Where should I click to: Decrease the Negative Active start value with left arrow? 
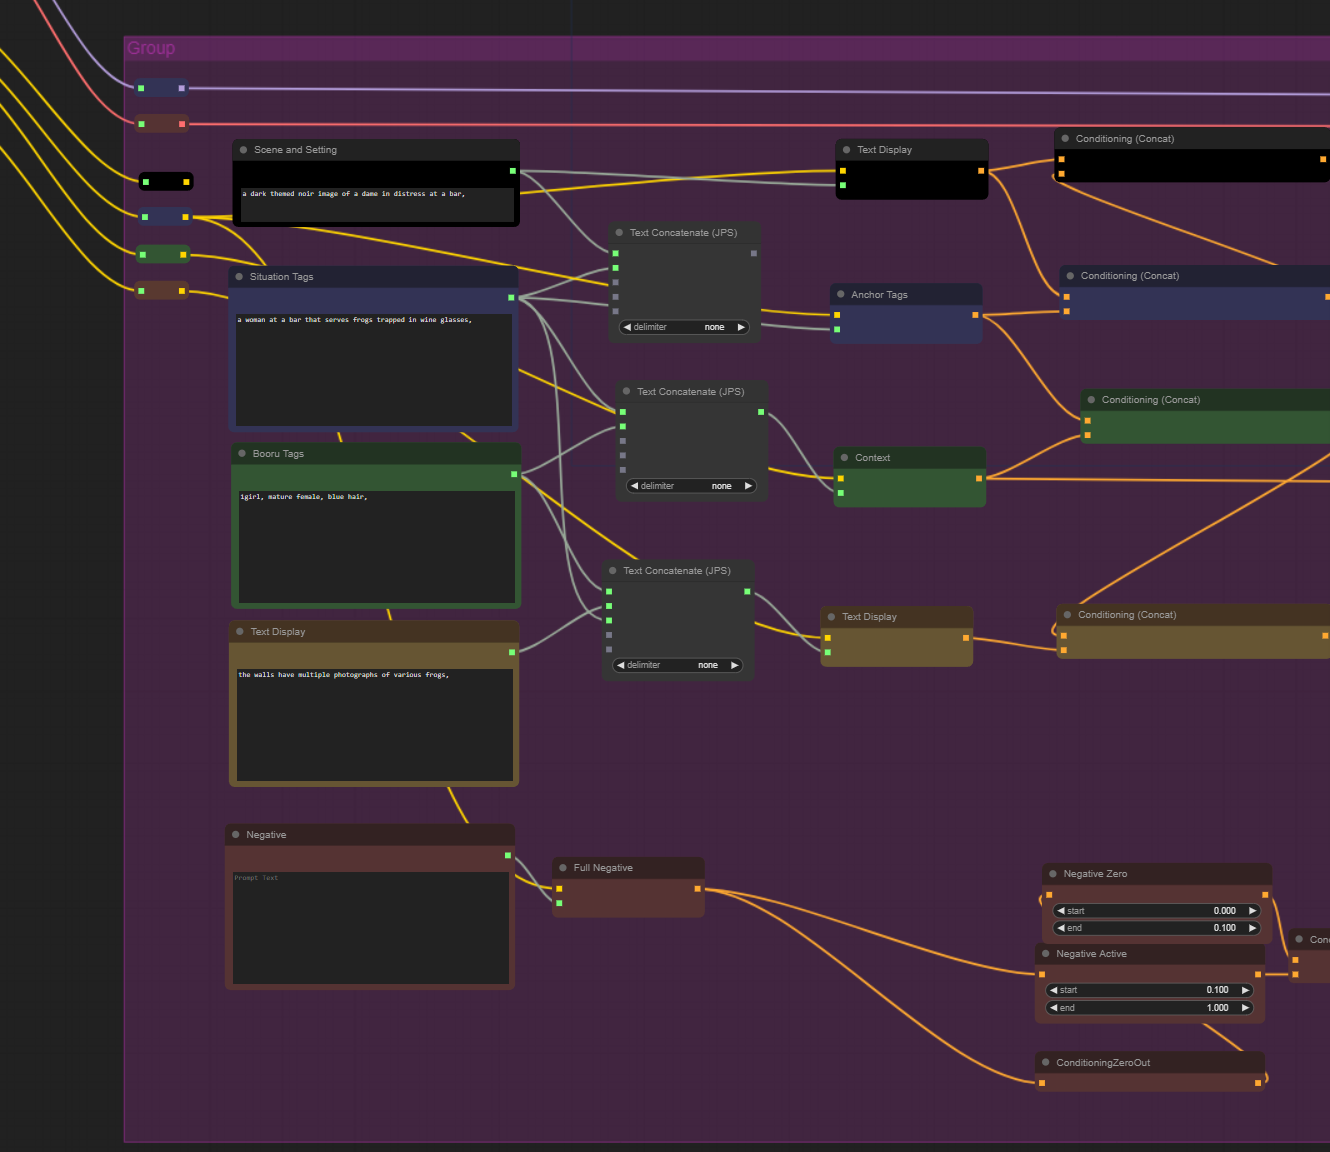pos(1053,990)
